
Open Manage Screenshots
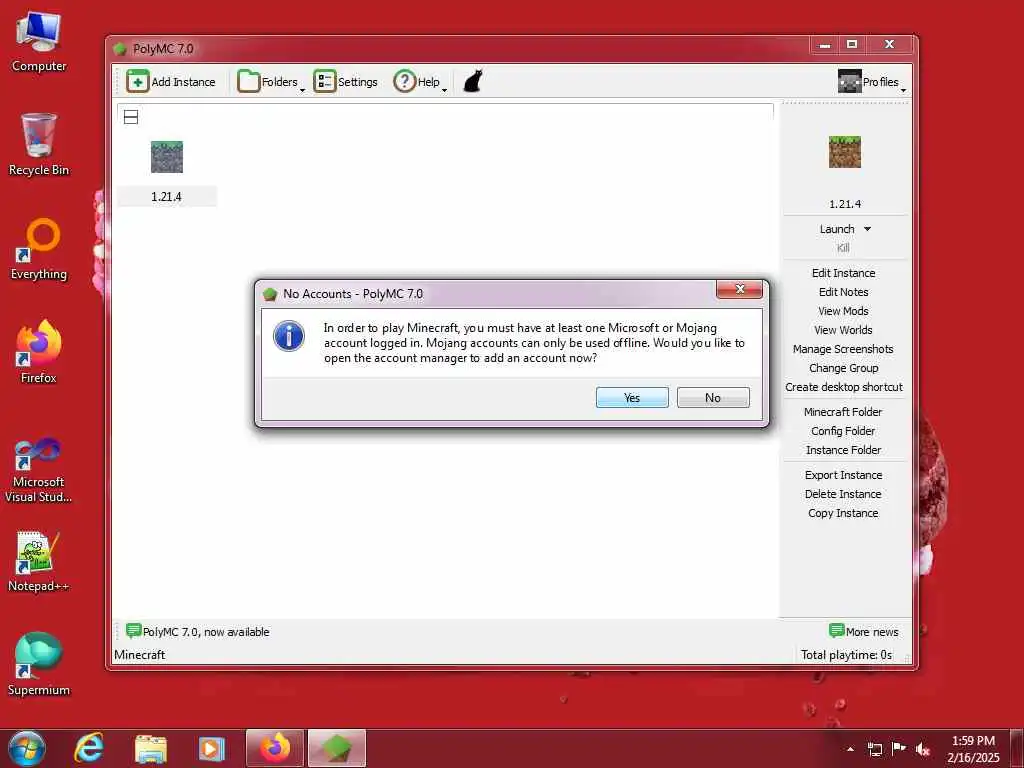pyautogui.click(x=843, y=349)
